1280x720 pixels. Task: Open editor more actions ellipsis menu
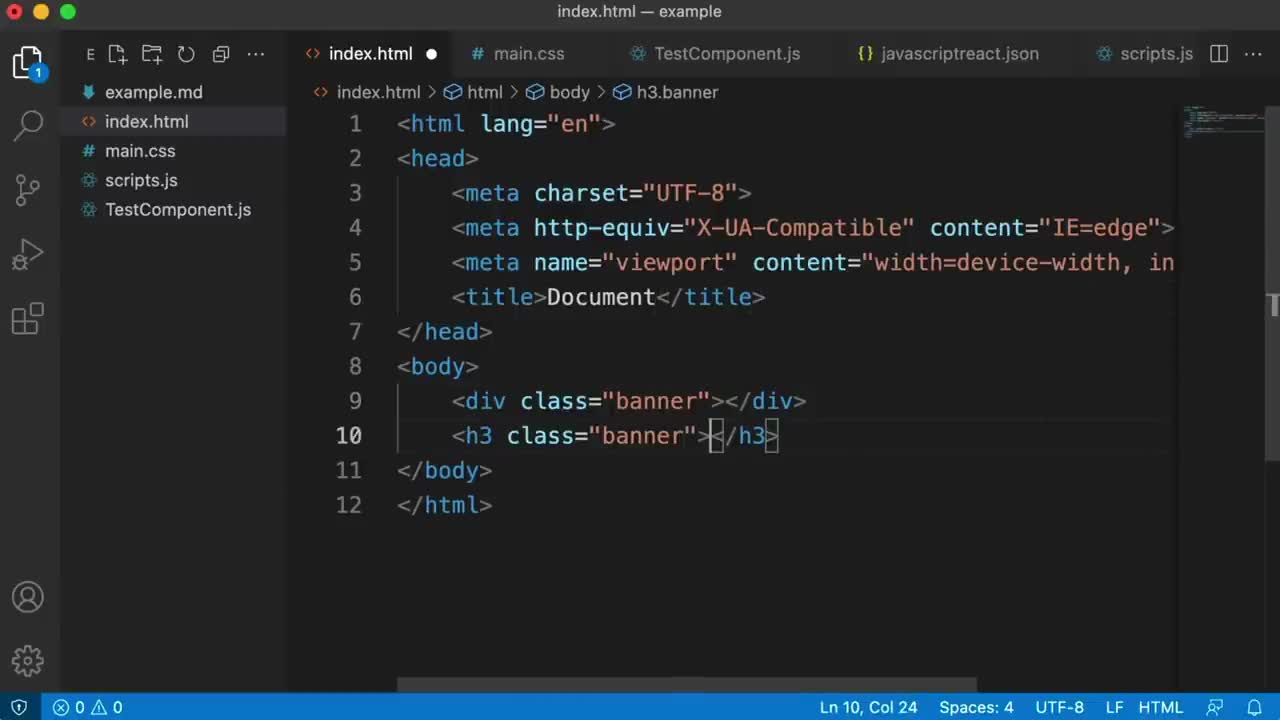click(x=1254, y=54)
